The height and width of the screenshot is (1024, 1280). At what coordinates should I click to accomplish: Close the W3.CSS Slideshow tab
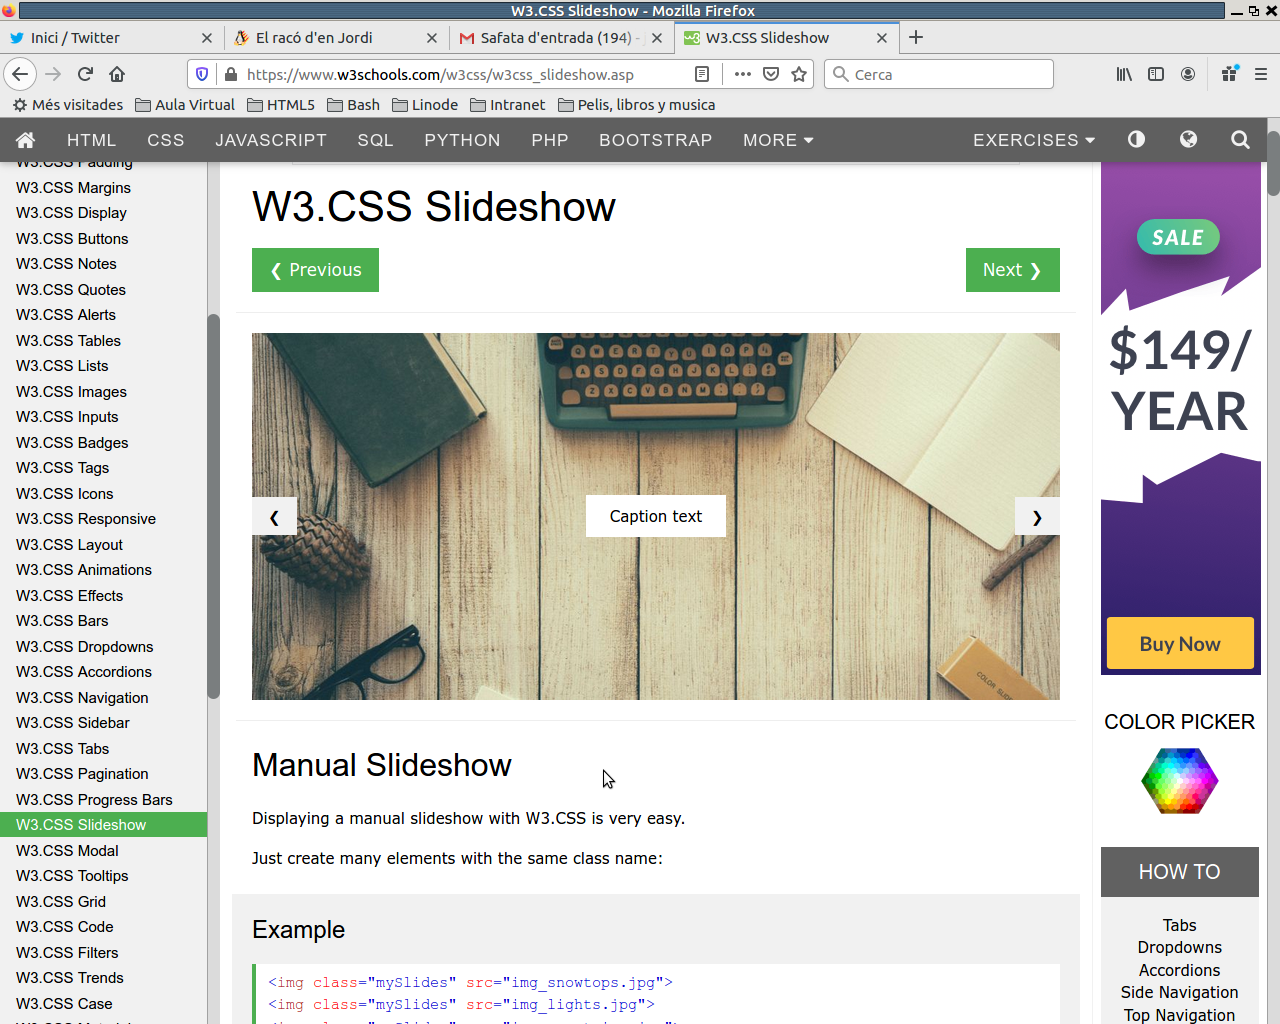point(882,38)
